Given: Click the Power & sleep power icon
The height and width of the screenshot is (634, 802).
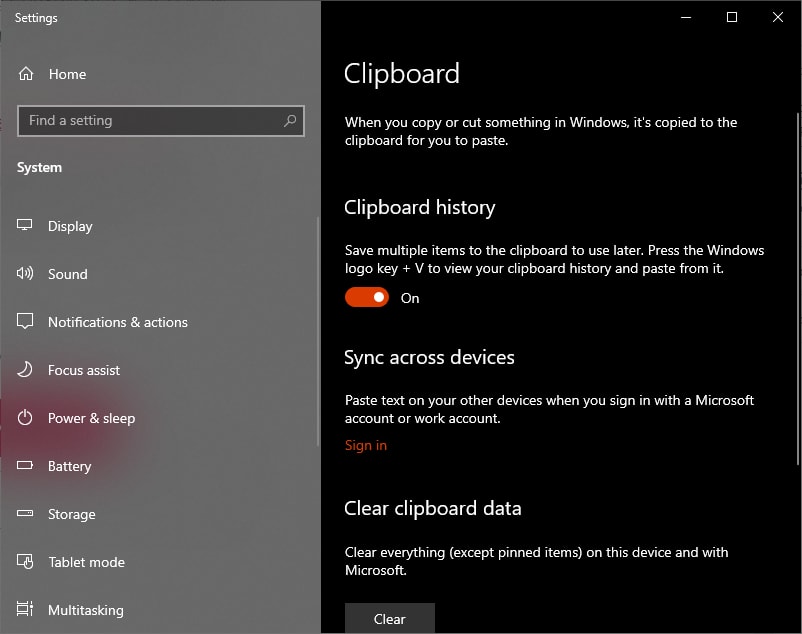Looking at the screenshot, I should (25, 418).
